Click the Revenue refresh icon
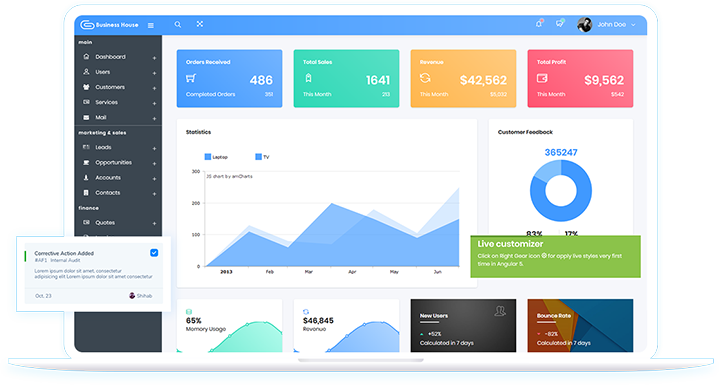This screenshot has height=385, width=719. click(x=425, y=78)
